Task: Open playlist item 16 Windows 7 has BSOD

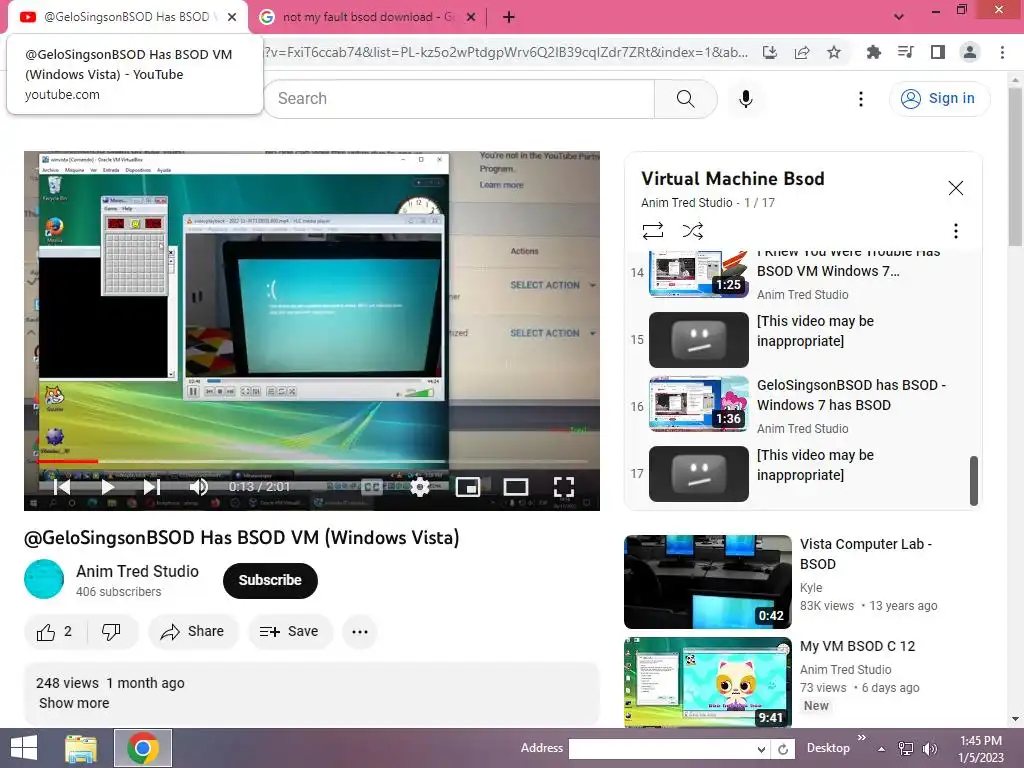Action: point(797,406)
